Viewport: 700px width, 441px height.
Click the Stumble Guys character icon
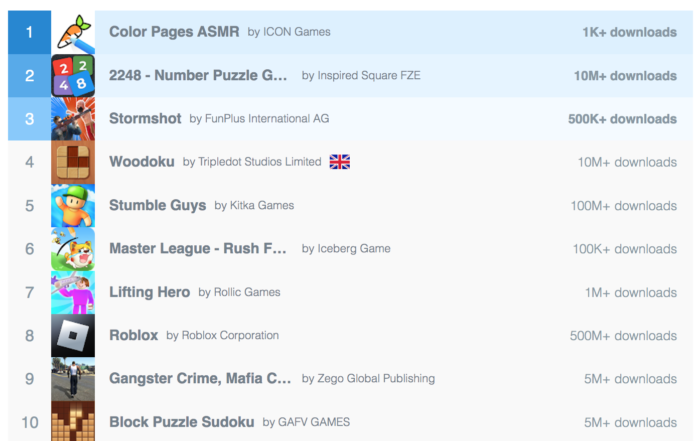coord(73,206)
